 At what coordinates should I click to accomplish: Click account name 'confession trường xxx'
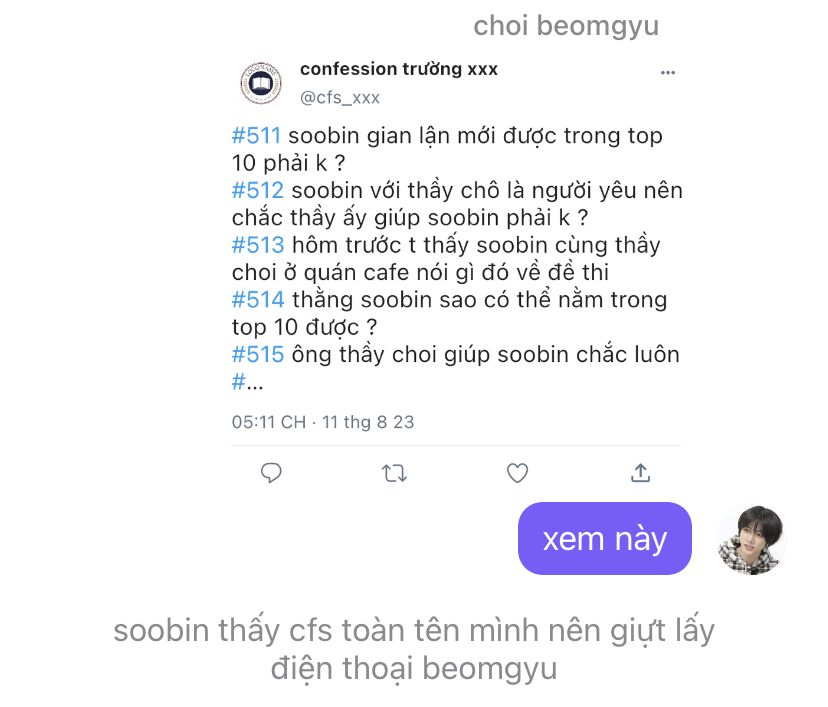point(399,69)
